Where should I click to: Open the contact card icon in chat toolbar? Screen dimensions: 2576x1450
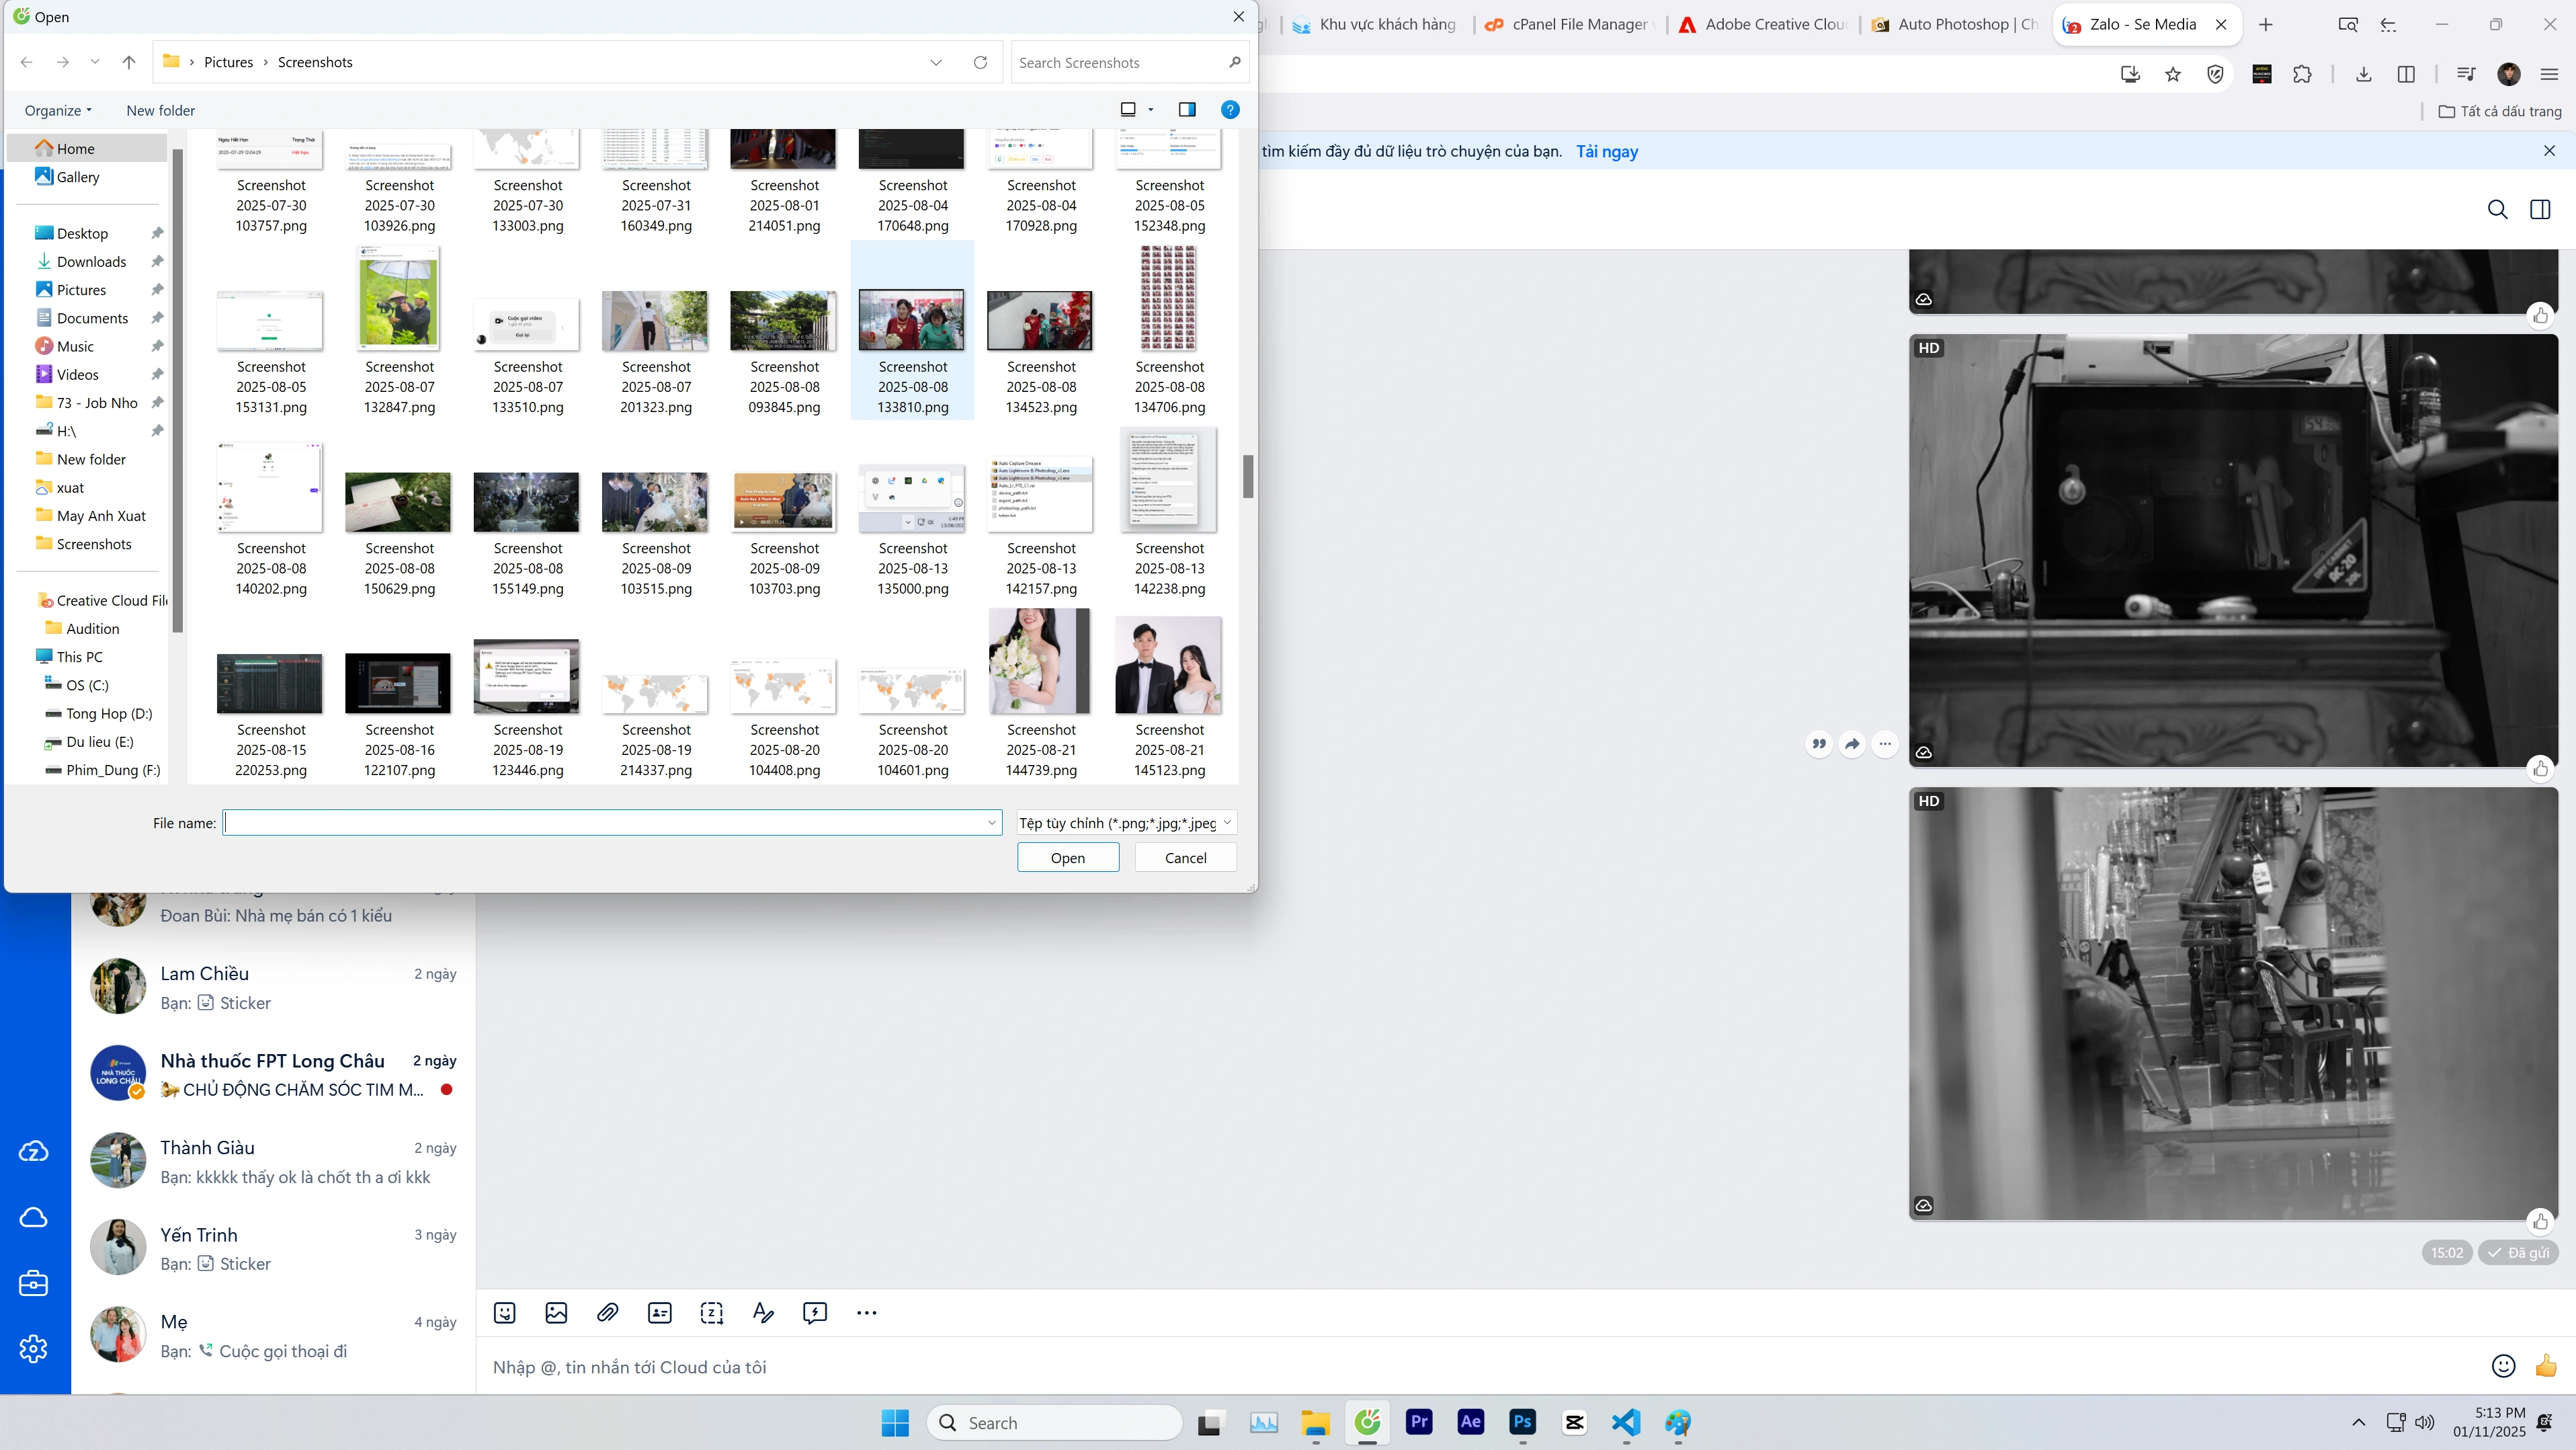point(660,1313)
